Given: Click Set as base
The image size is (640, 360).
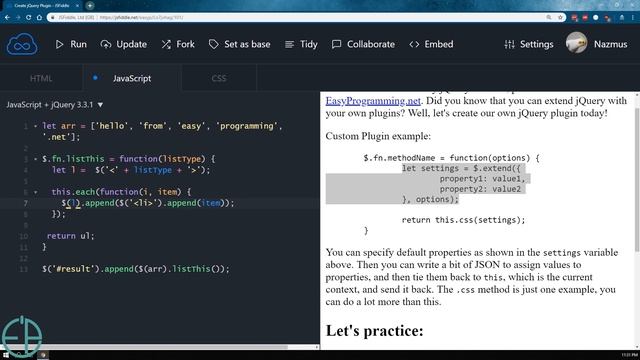Looking at the screenshot, I should pyautogui.click(x=239, y=44).
